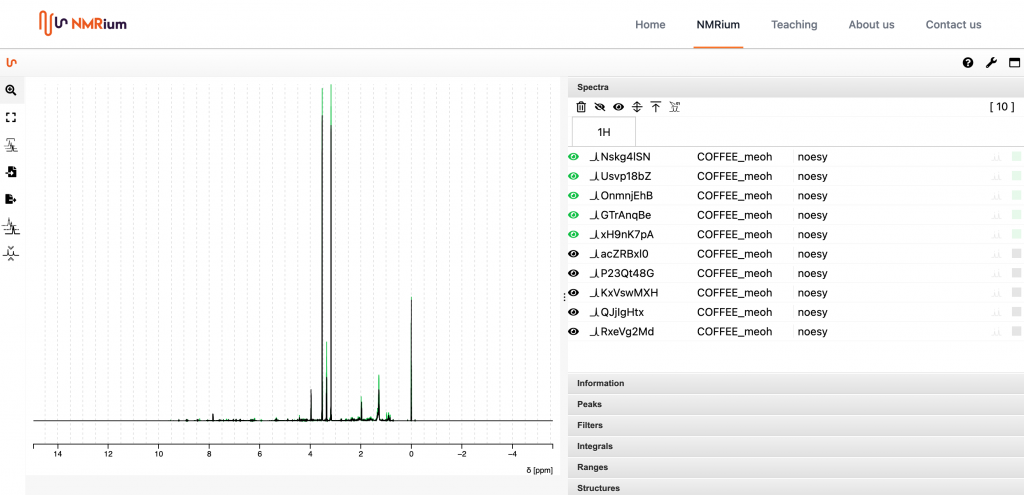Screen dimensions: 1024x495
Task: Click the reset scale up-arrow icon
Action: click(x=656, y=107)
